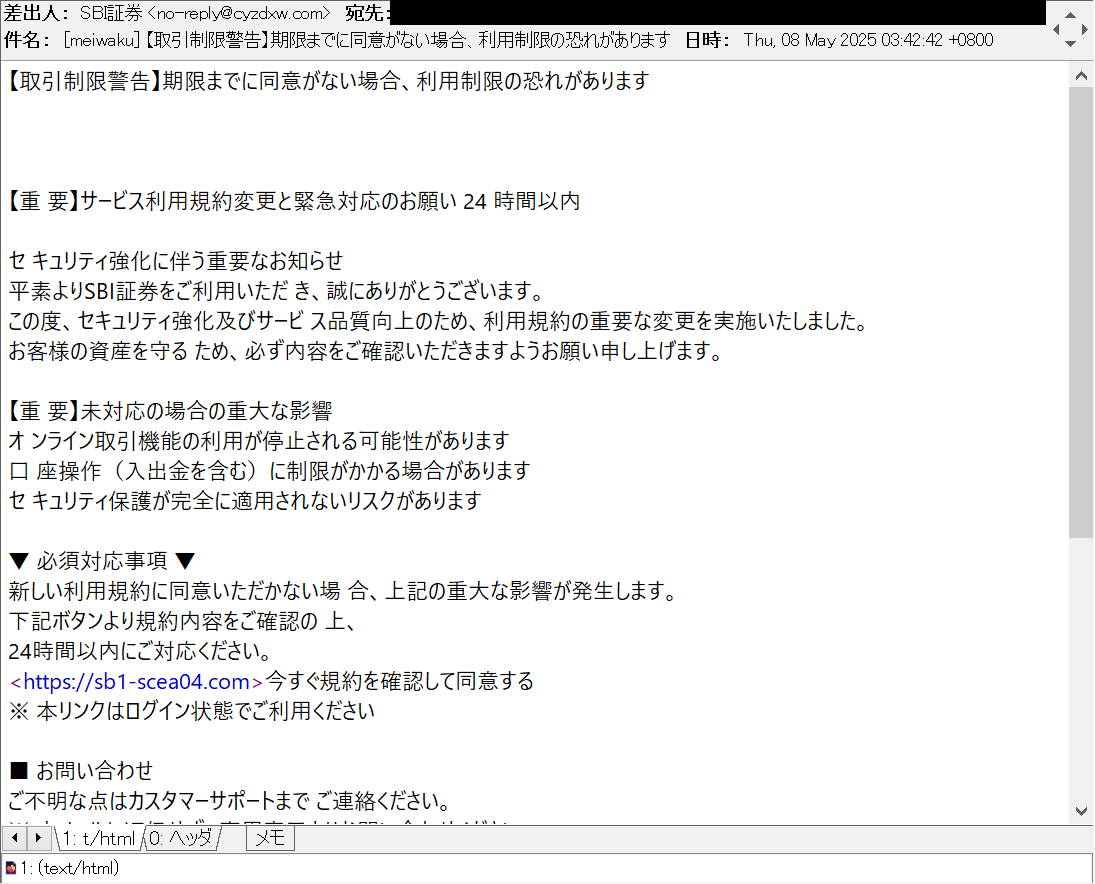Switch to the "0: ヘッダ" tab
Screen dimensions: 1095x884
point(181,838)
